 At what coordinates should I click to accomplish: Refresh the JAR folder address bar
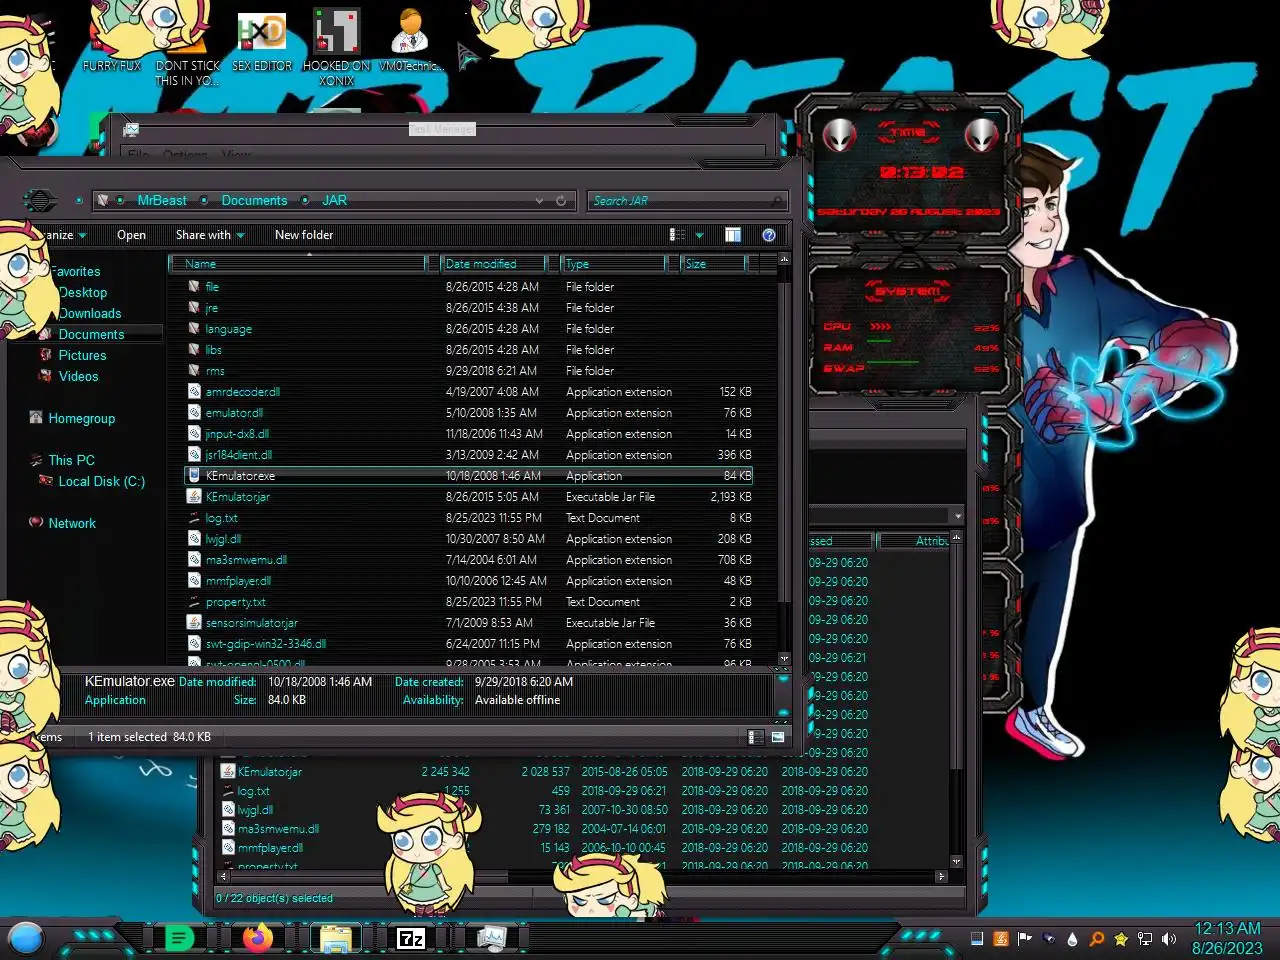[561, 201]
